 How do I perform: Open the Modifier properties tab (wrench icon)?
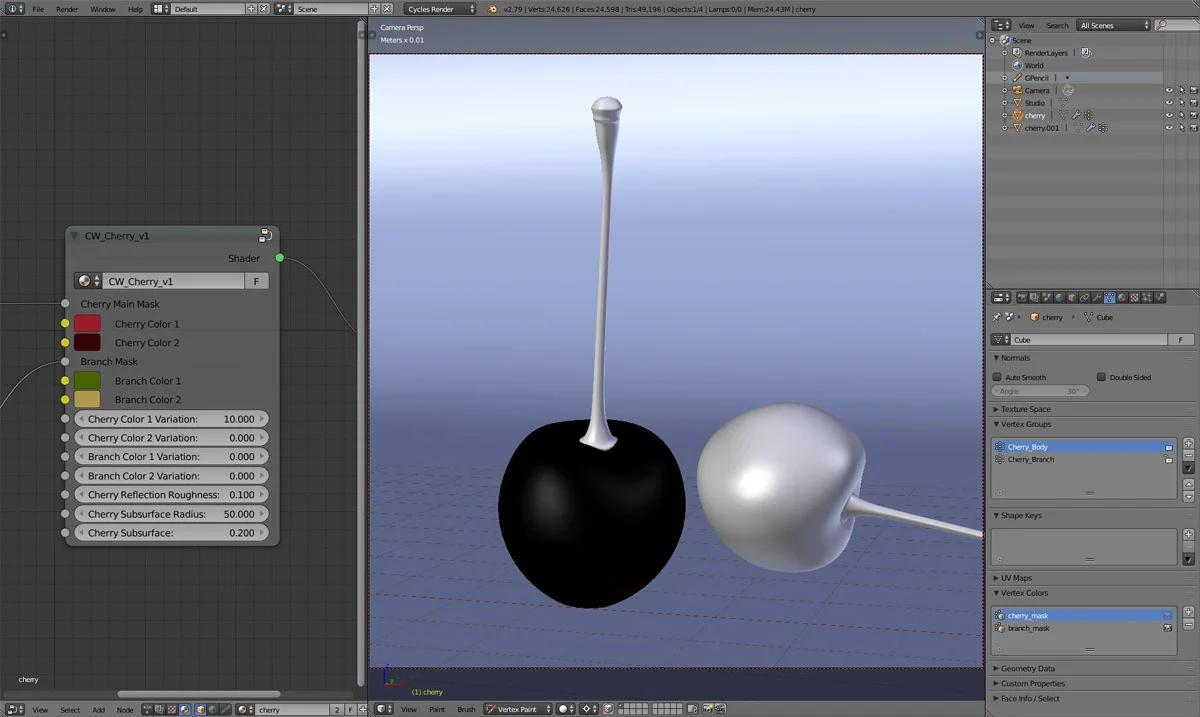[x=1095, y=298]
